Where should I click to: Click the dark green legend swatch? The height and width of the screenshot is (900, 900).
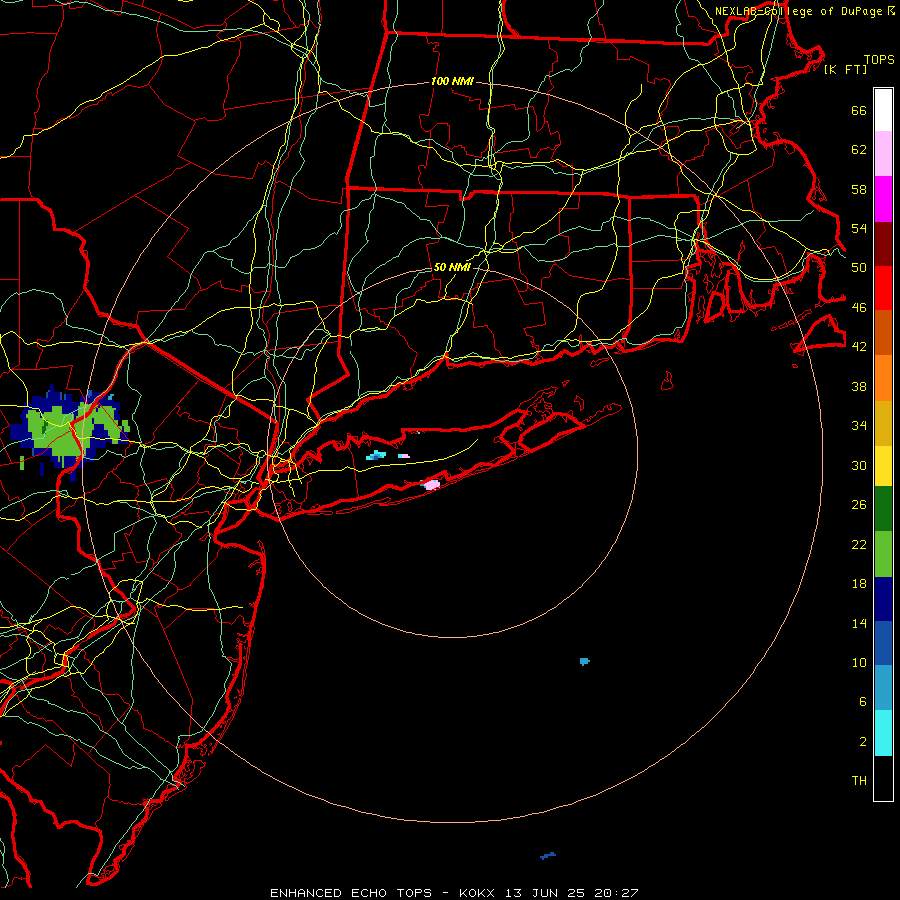point(883,509)
